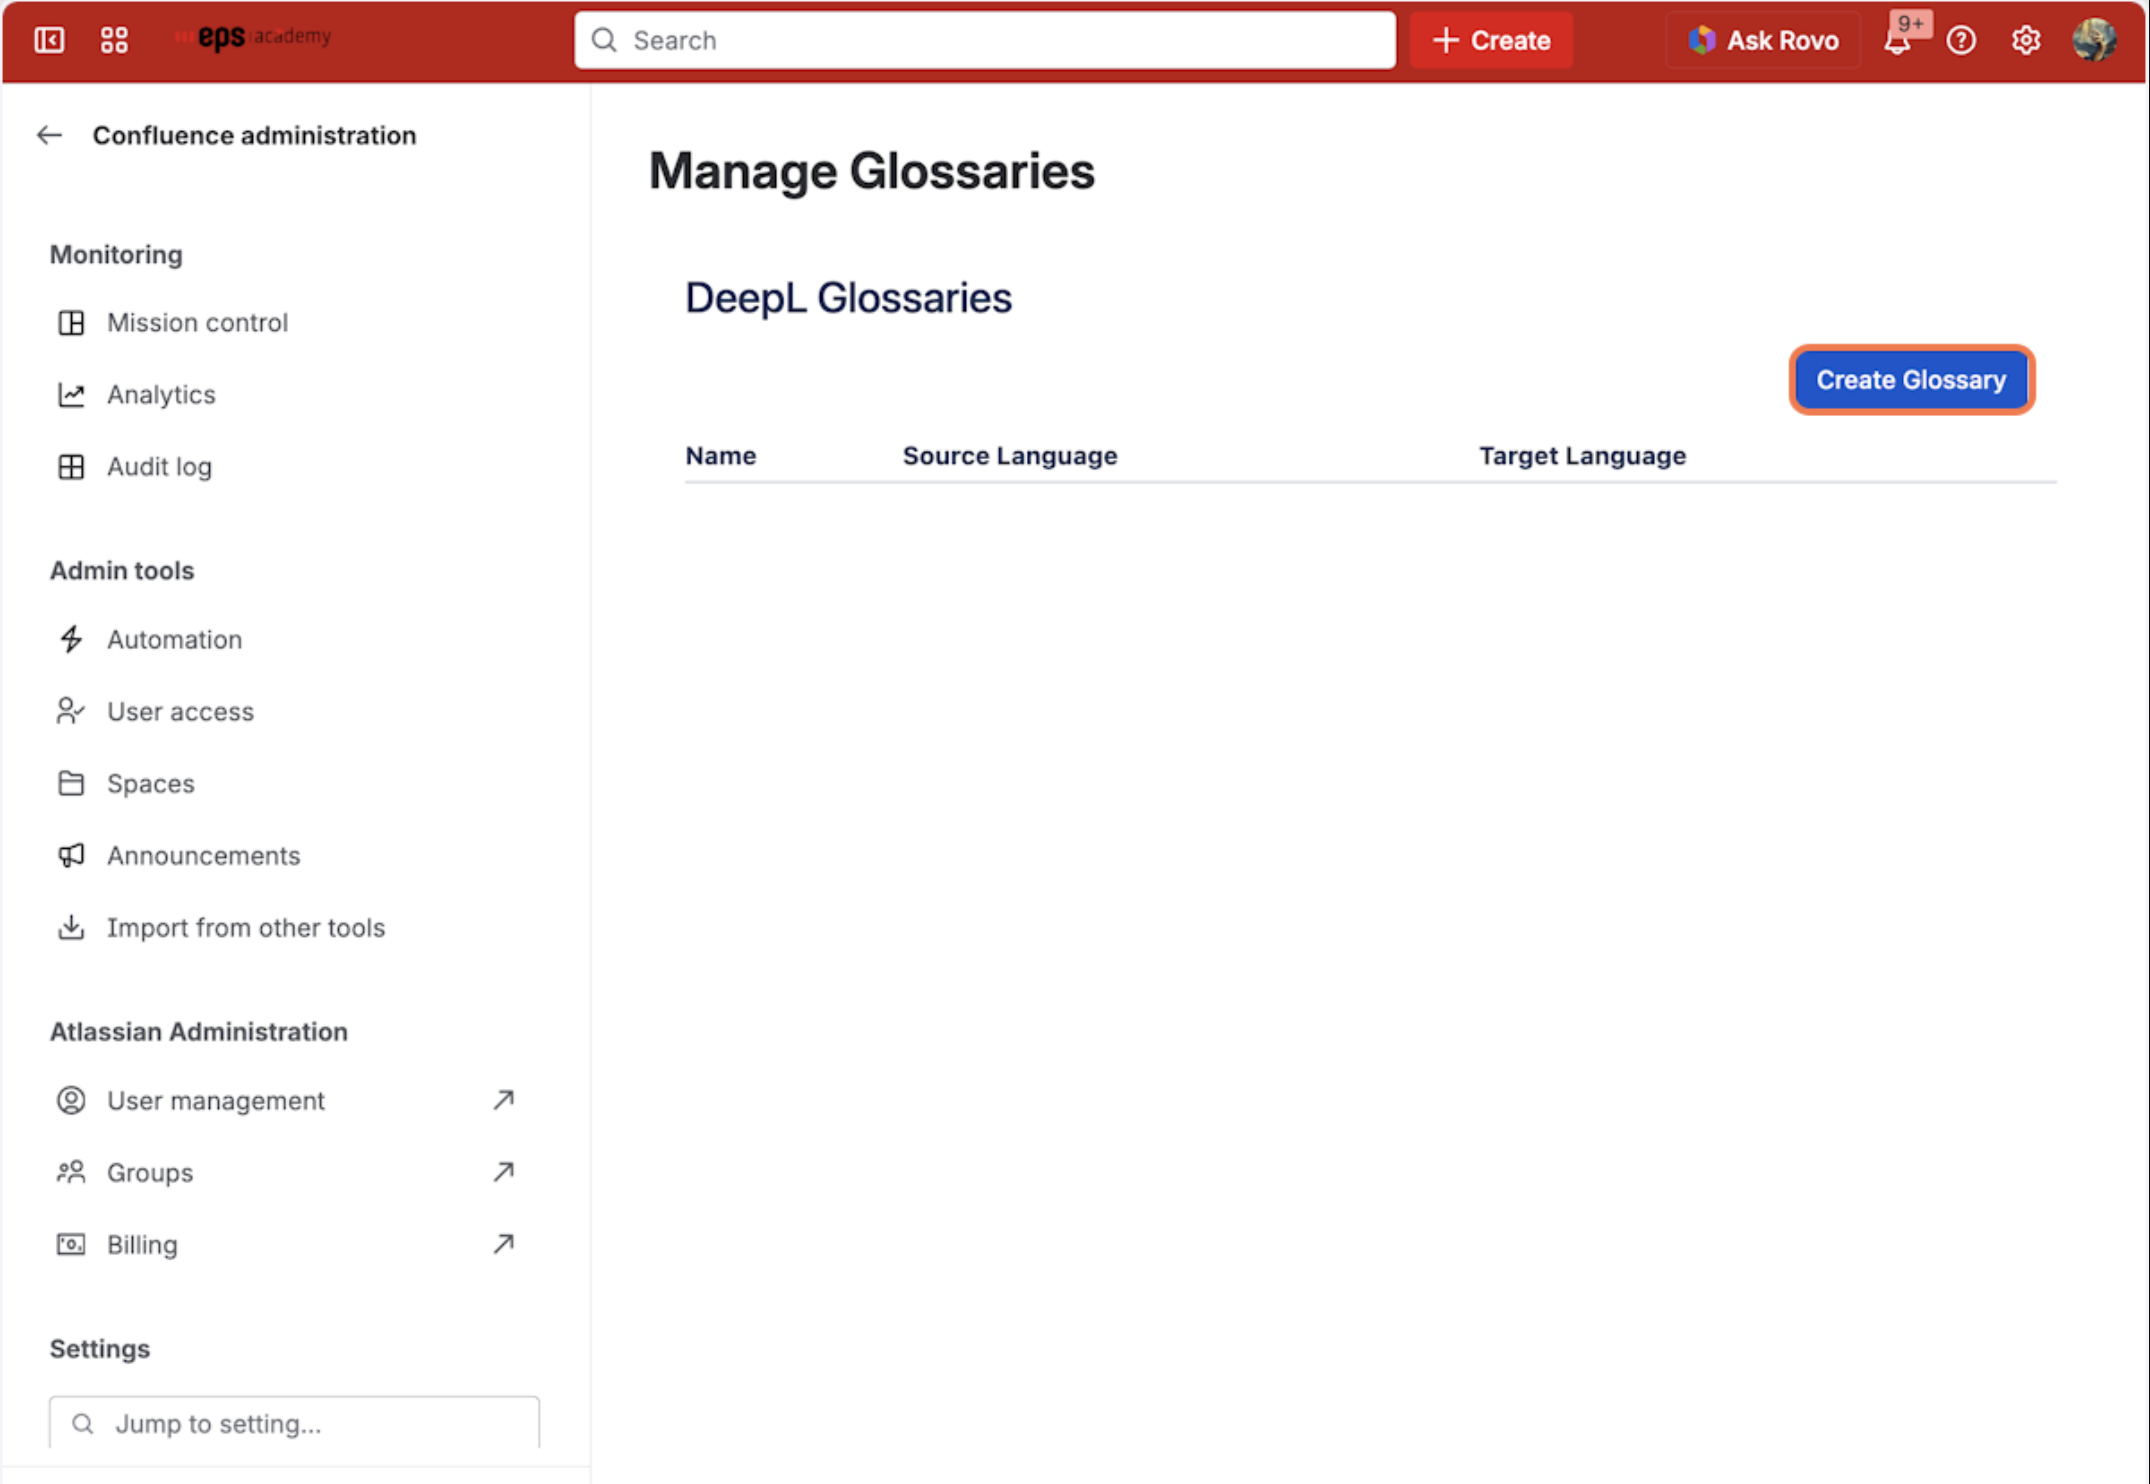Go to Automation under Admin tools
This screenshot has height=1484, width=2150.
click(174, 639)
